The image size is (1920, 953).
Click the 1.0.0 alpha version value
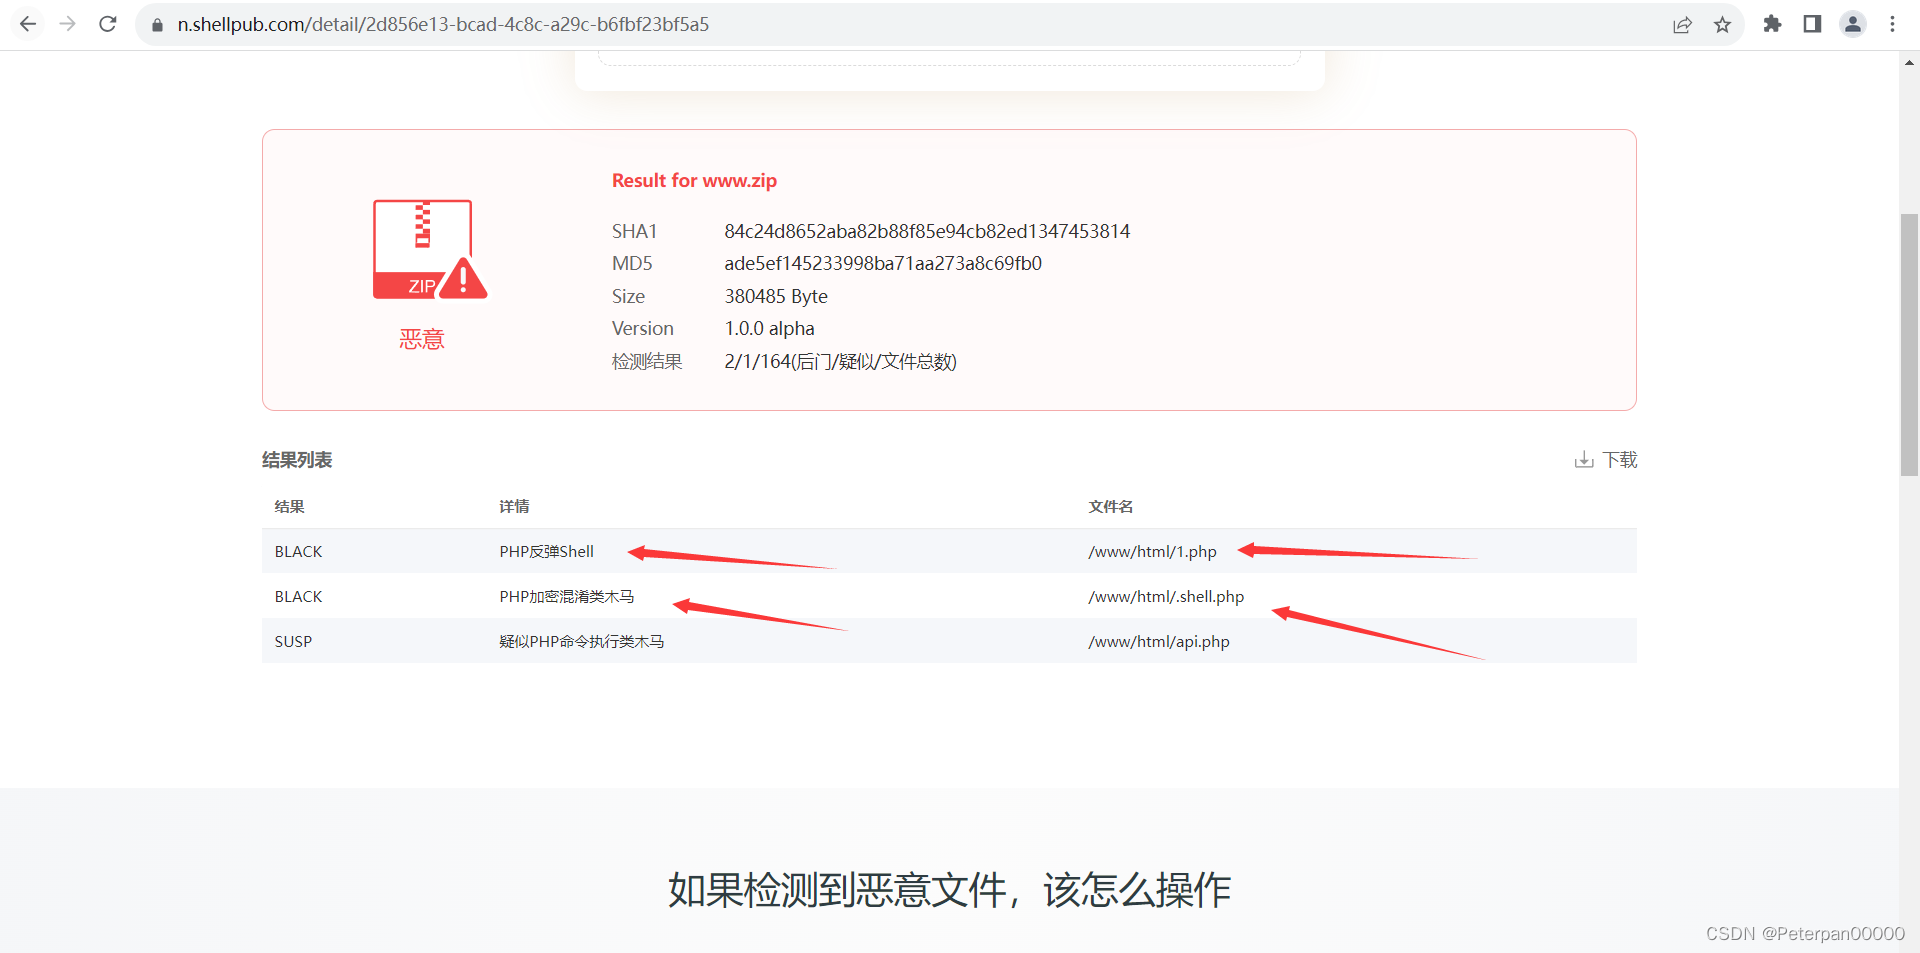(769, 328)
